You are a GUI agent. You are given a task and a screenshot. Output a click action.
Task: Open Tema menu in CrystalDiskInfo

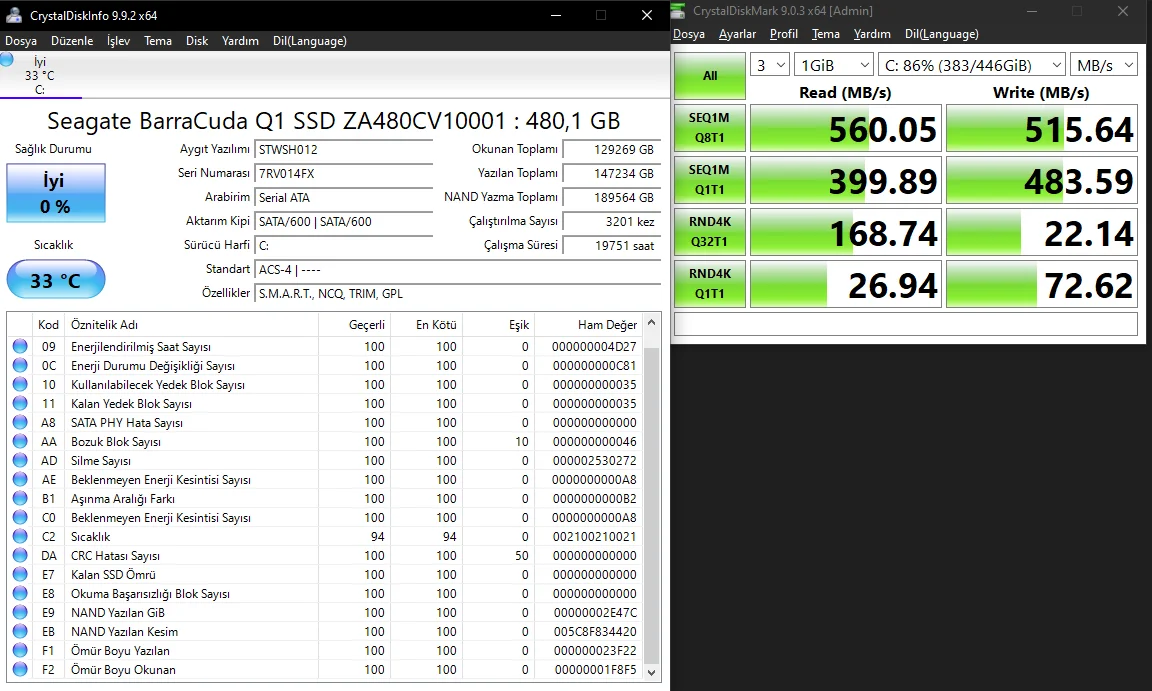click(x=158, y=41)
